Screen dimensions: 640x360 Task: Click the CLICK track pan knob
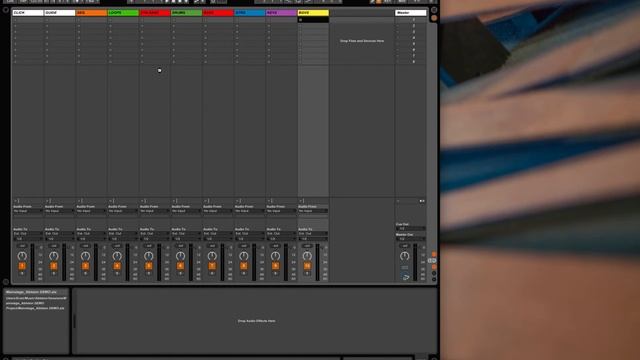[22, 256]
